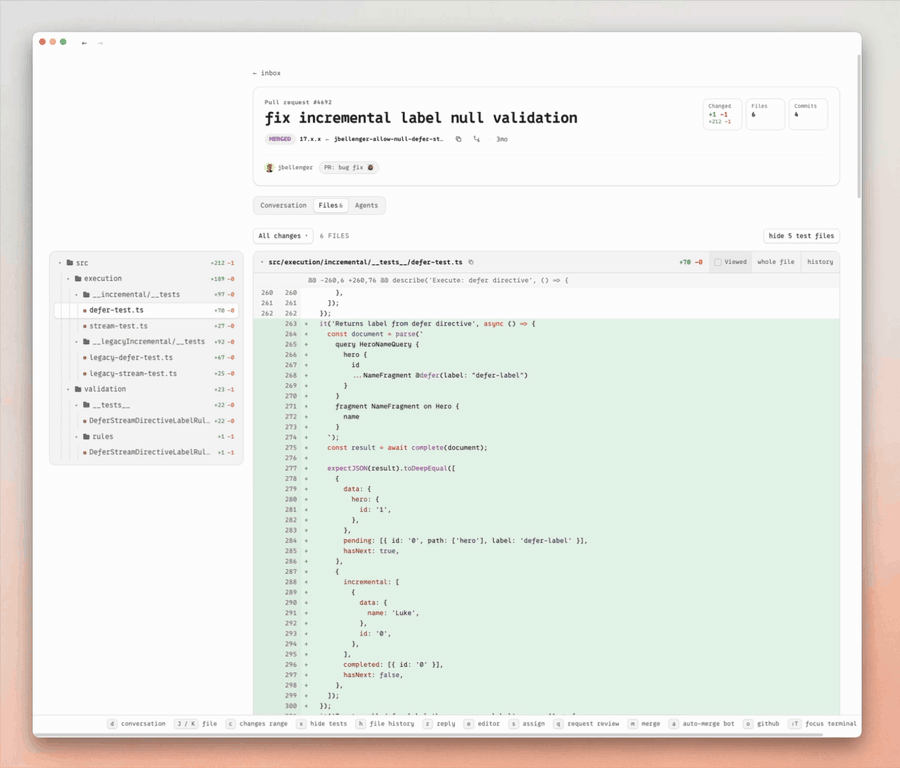900x768 pixels.
Task: Open the All changes dropdown
Action: tap(283, 236)
